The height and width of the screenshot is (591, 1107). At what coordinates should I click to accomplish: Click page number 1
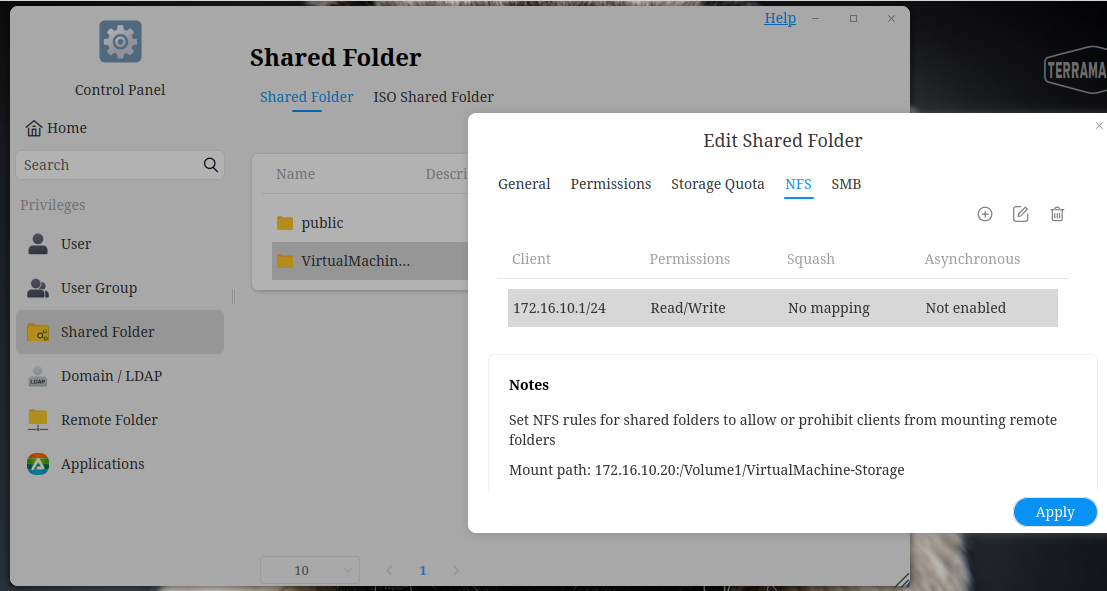click(423, 570)
